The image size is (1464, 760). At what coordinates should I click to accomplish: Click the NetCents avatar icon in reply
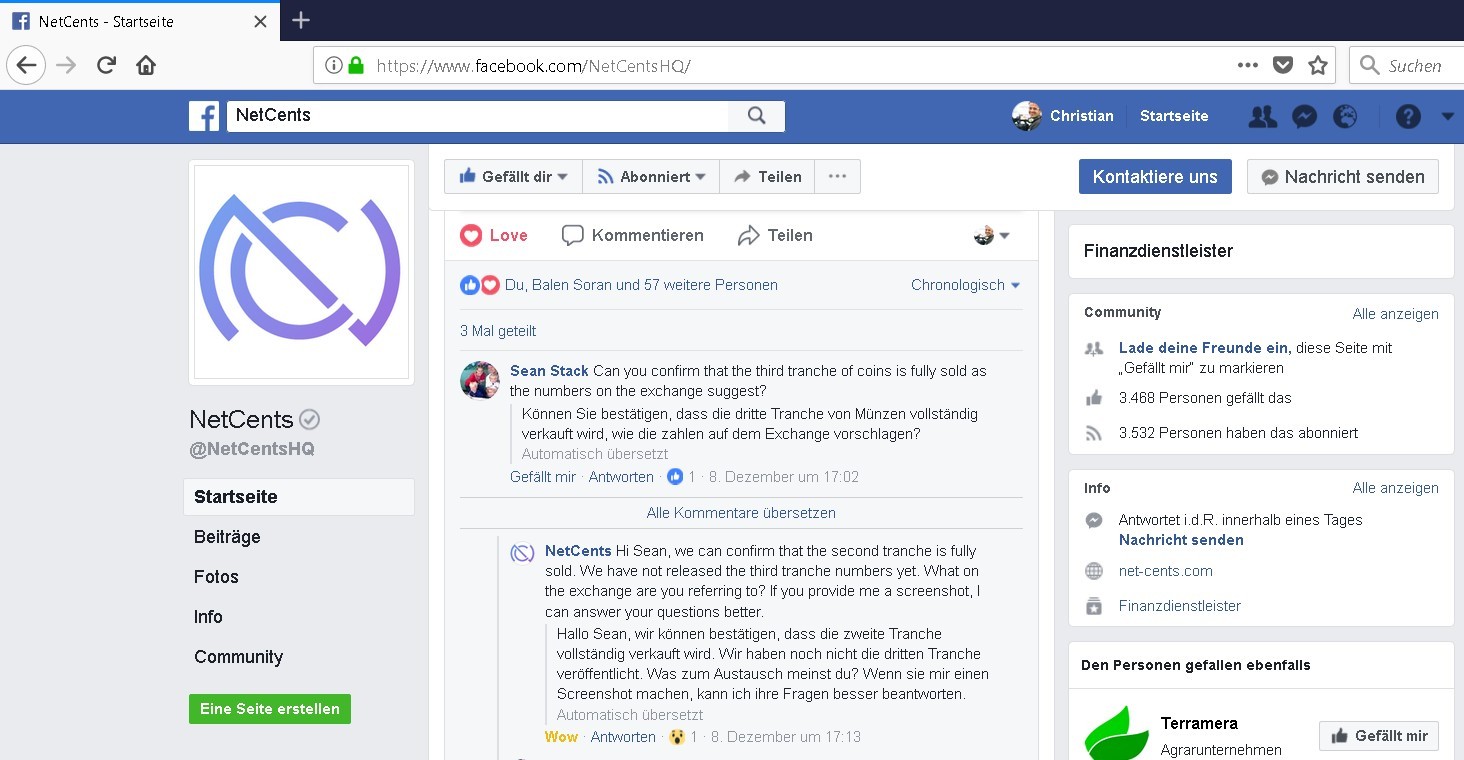tap(522, 553)
